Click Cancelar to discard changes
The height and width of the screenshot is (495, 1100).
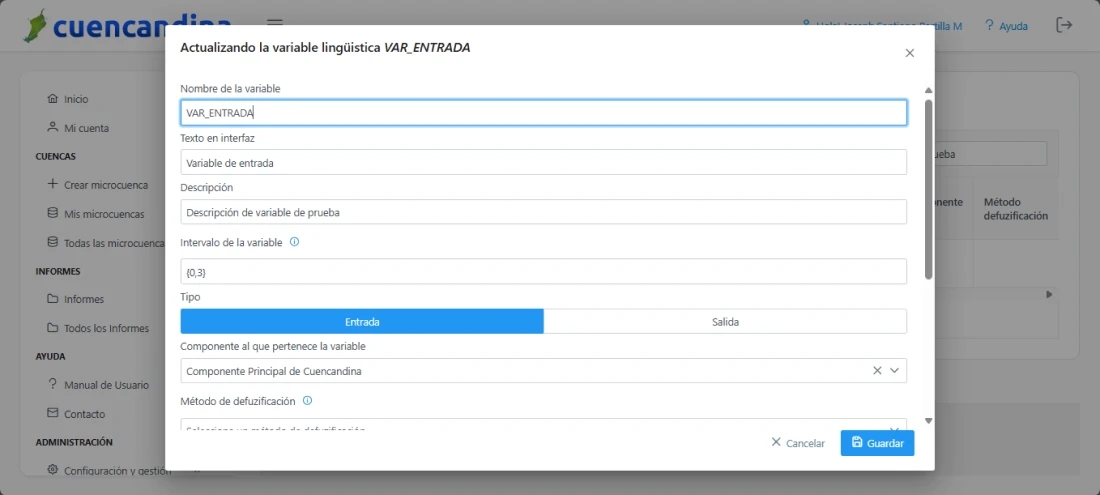tap(798, 443)
